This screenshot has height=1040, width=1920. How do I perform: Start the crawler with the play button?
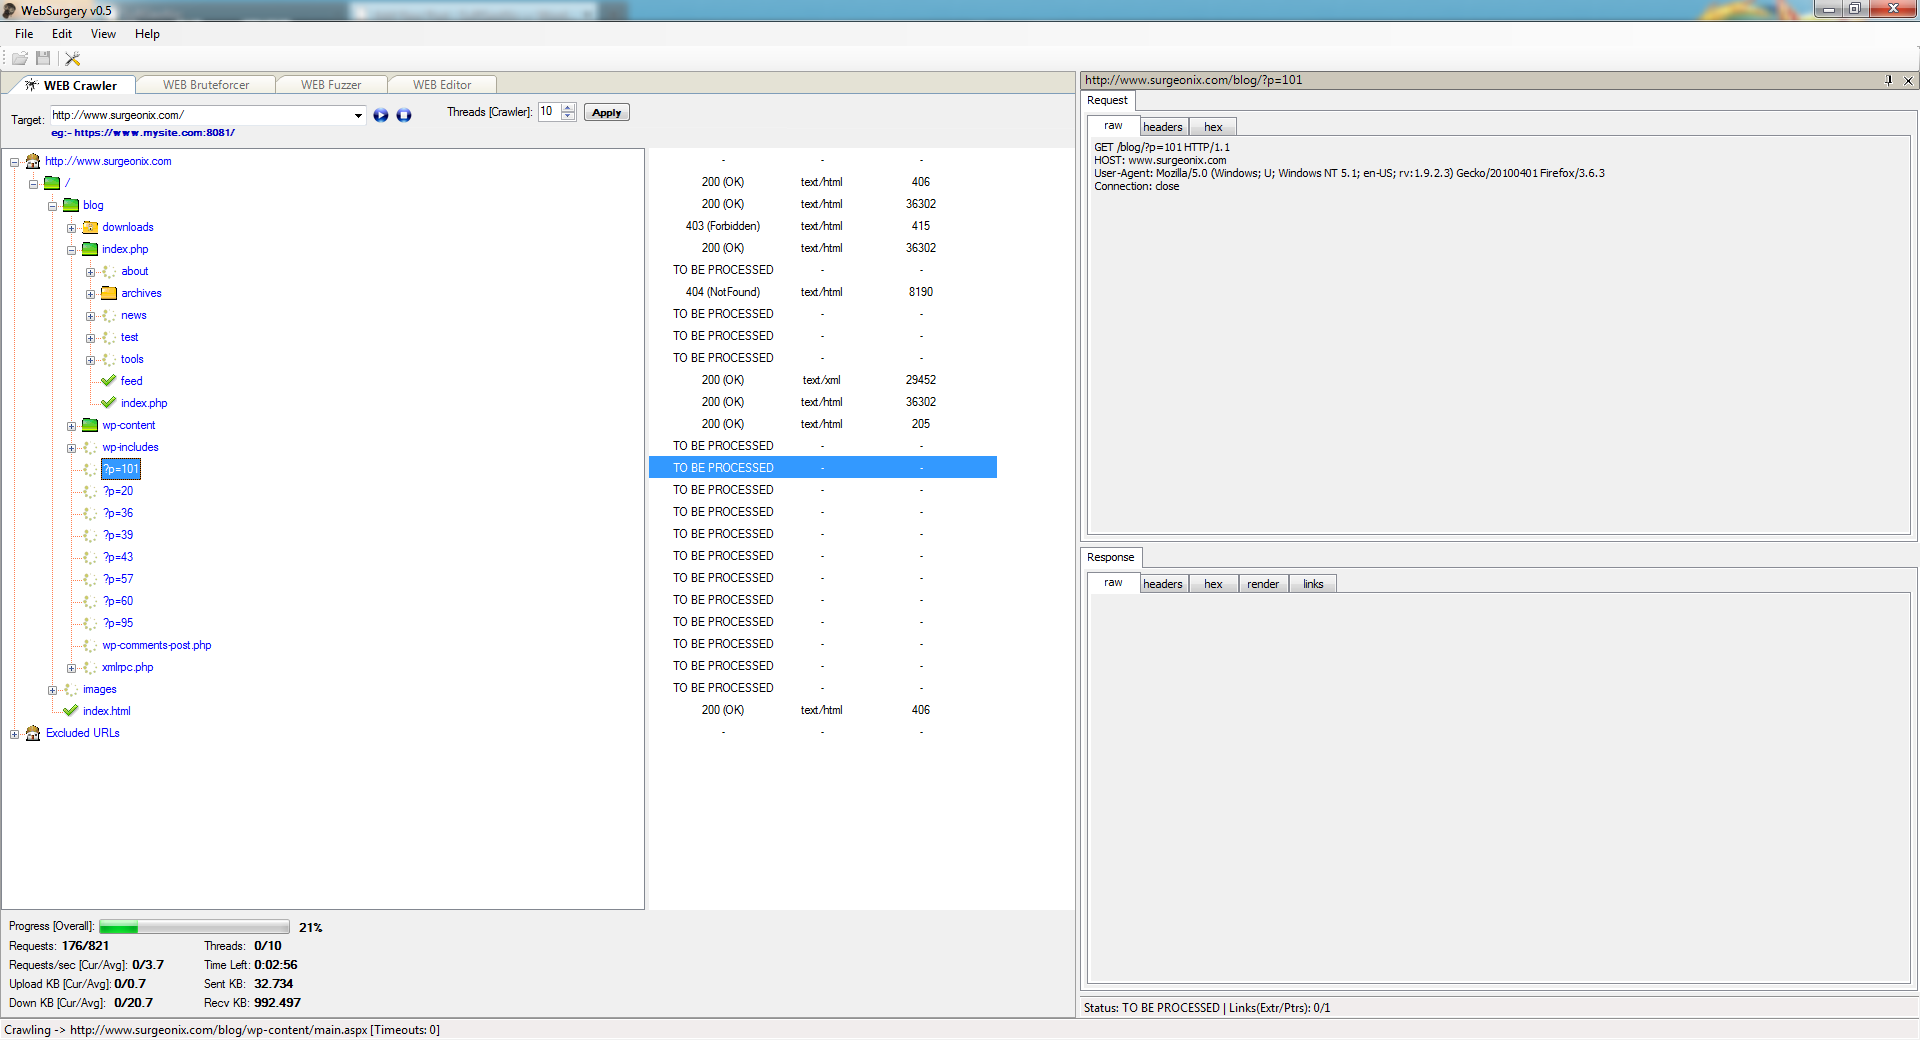click(381, 115)
